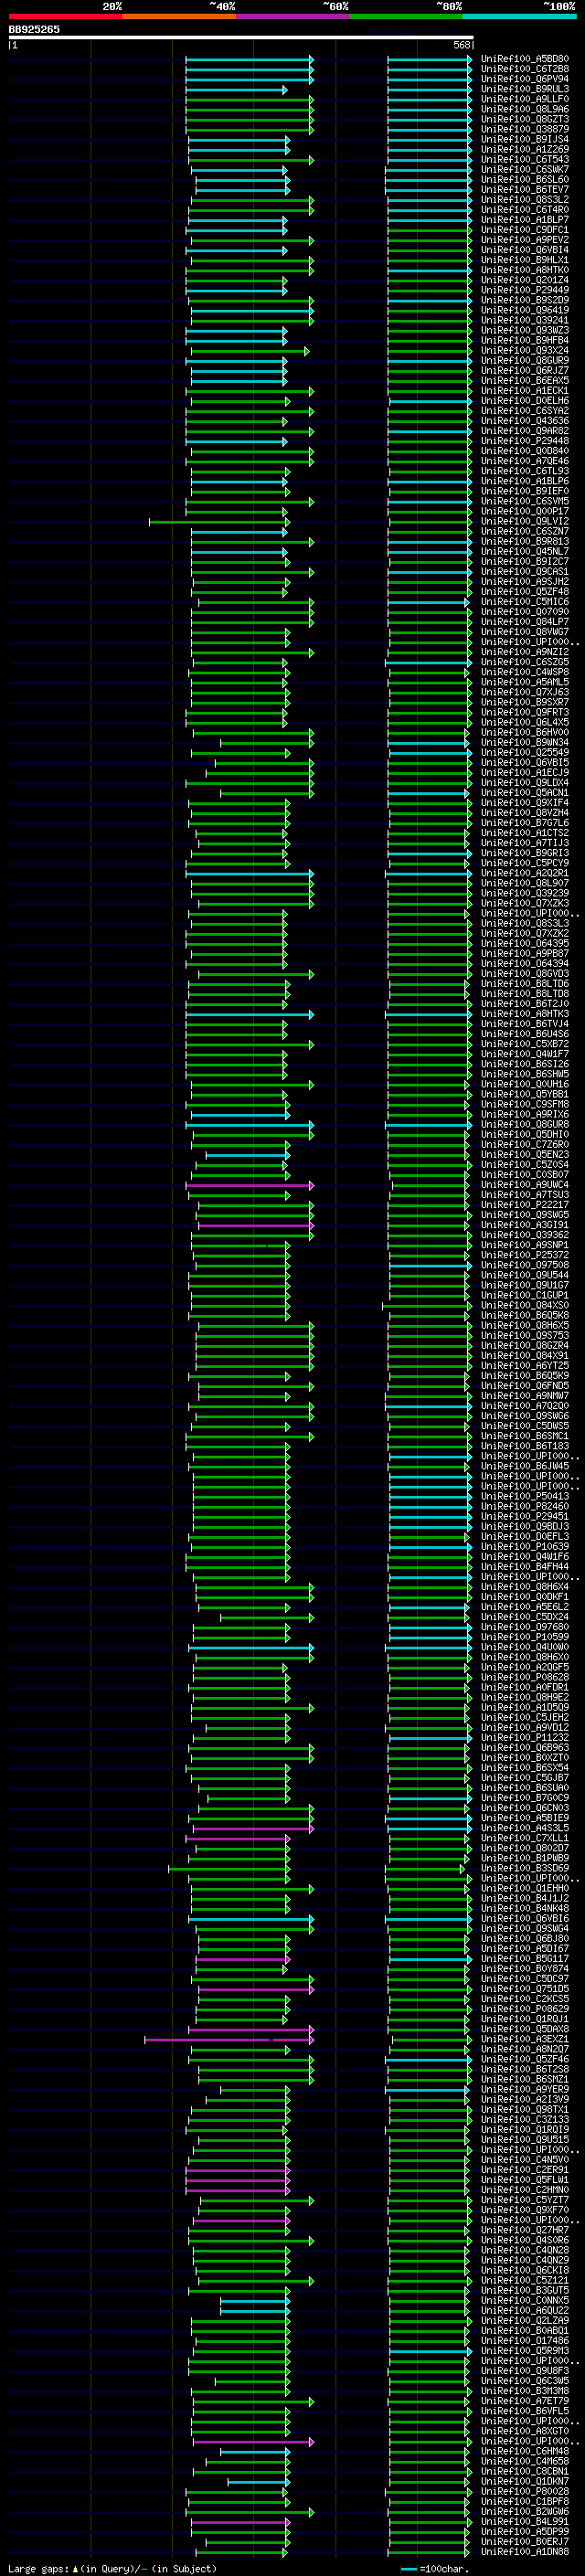Select hit UniRef100_A8HTK0

coord(525,270)
